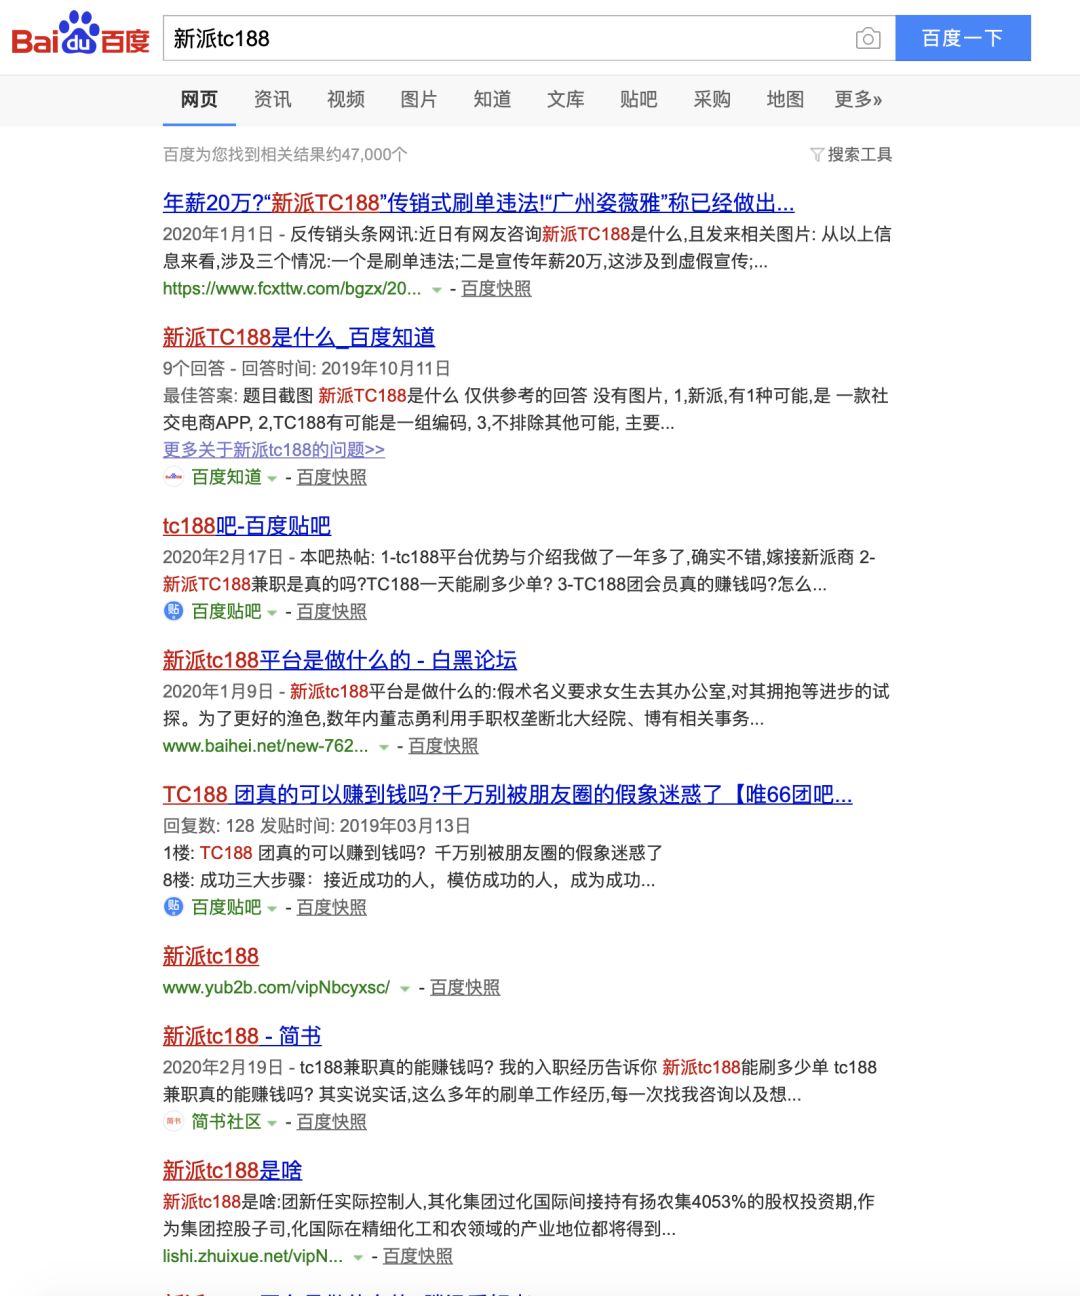Screen dimensions: 1080x1296
Task: Open 百度快照 for fcxttw.com result
Action: click(x=496, y=289)
